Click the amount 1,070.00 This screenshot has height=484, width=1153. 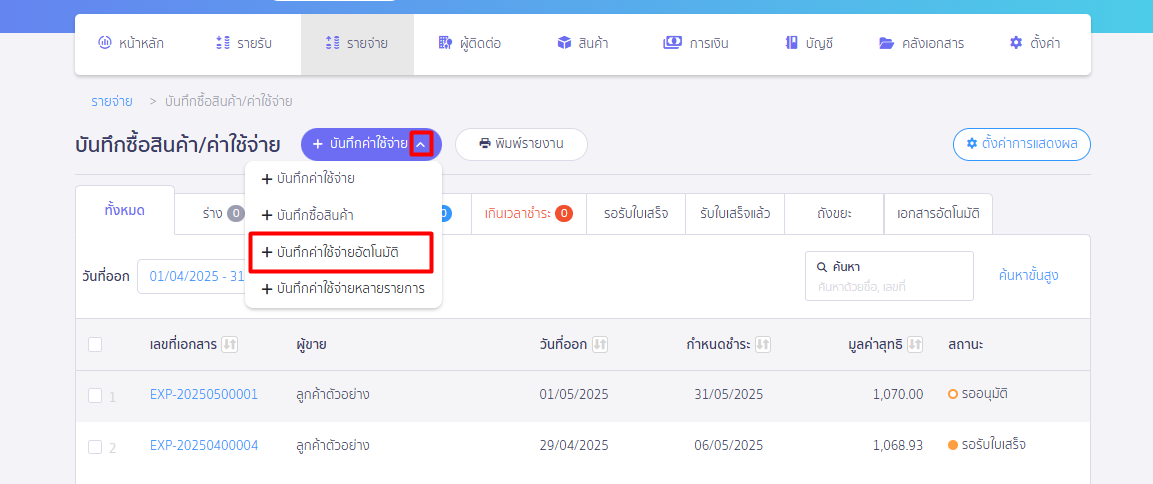[898, 394]
